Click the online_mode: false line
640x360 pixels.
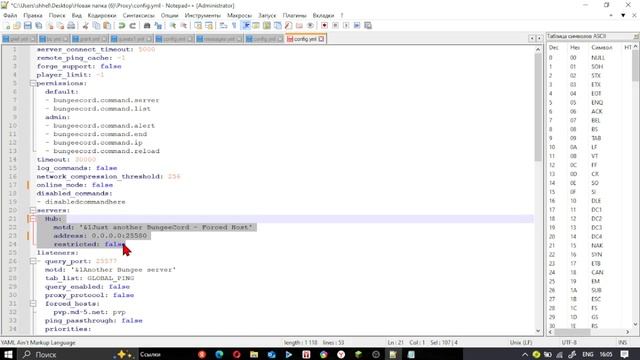tap(75, 185)
